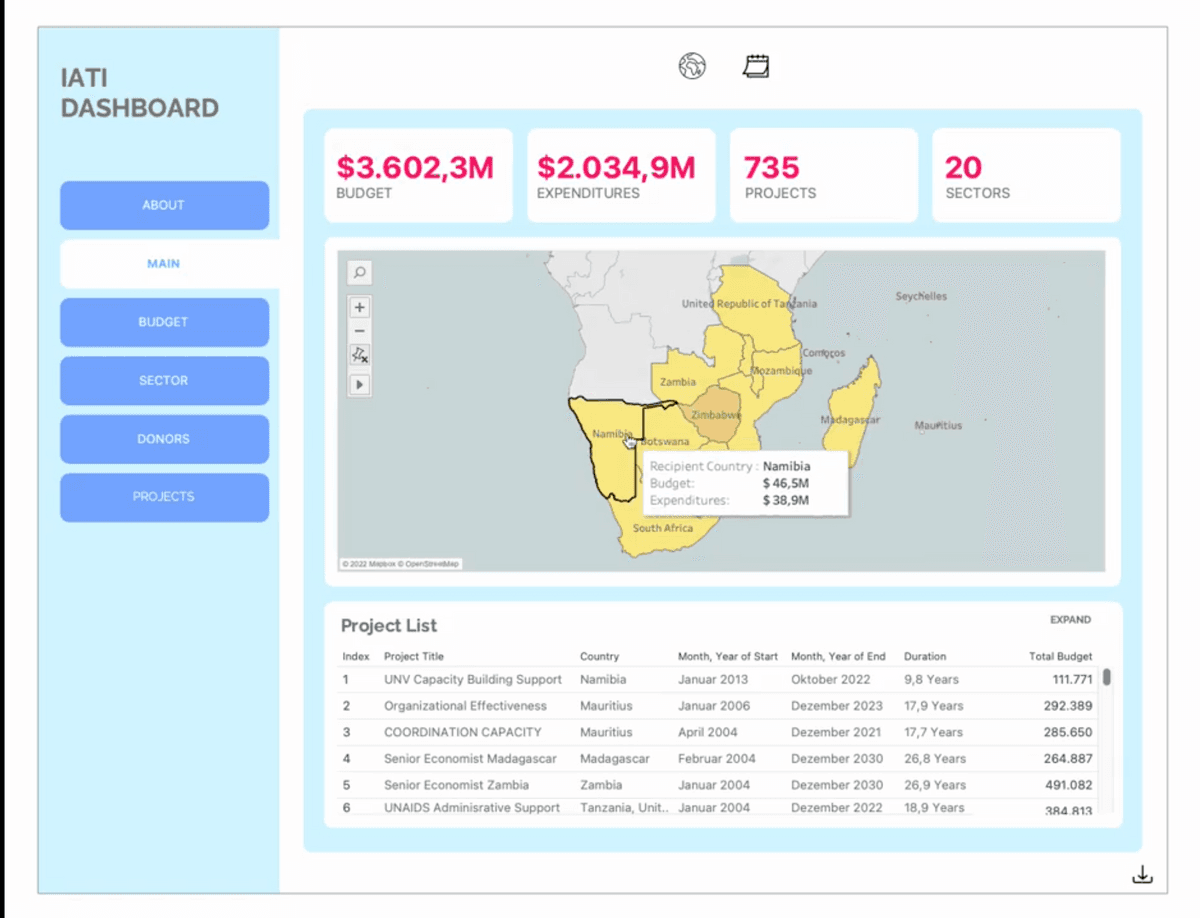Screen dimensions: 1200x918
Task: Select UNAIDS Adminisrative Support project
Action: coord(472,808)
